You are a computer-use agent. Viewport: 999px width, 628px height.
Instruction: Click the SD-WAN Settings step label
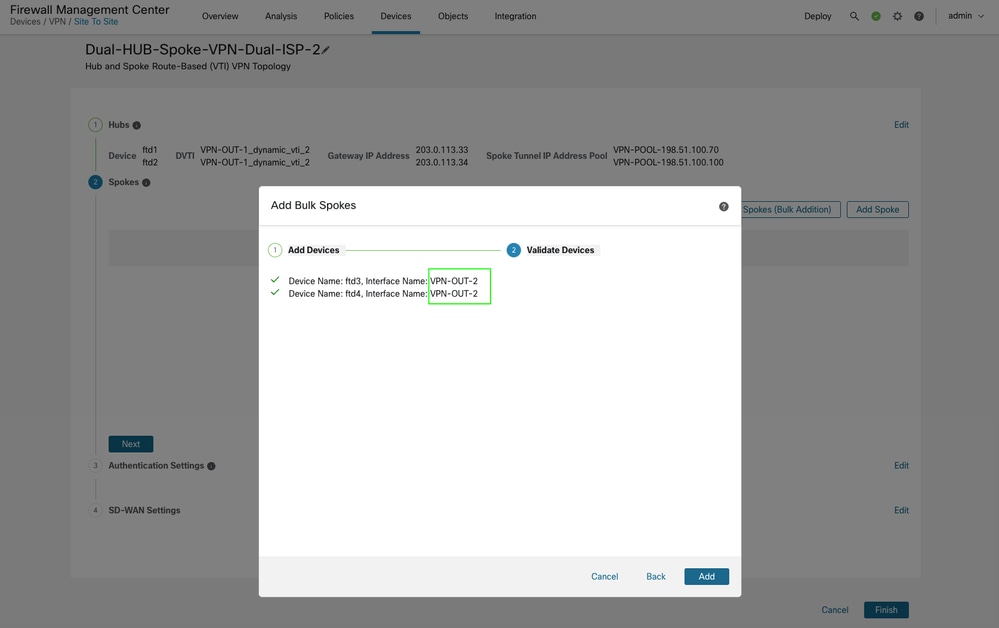(x=144, y=510)
